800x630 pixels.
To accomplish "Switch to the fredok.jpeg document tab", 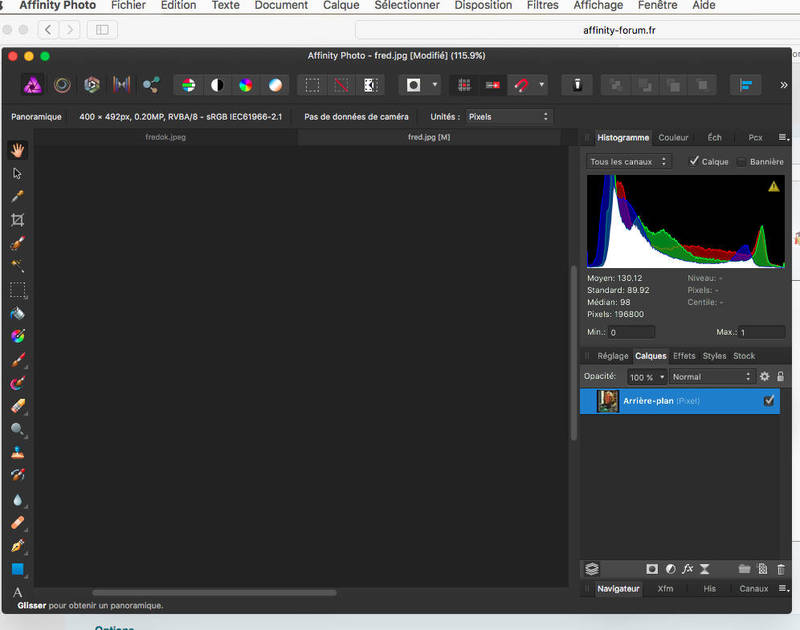I will 165,137.
